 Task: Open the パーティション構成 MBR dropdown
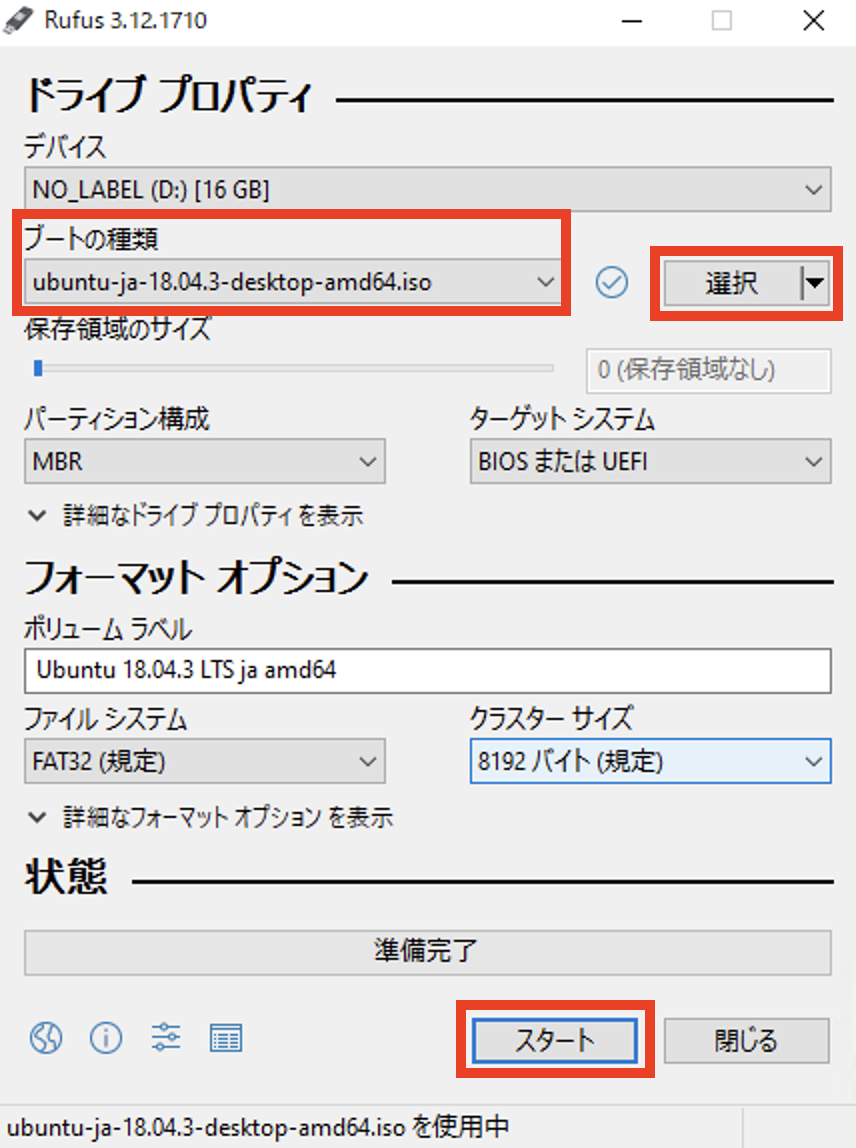point(205,461)
